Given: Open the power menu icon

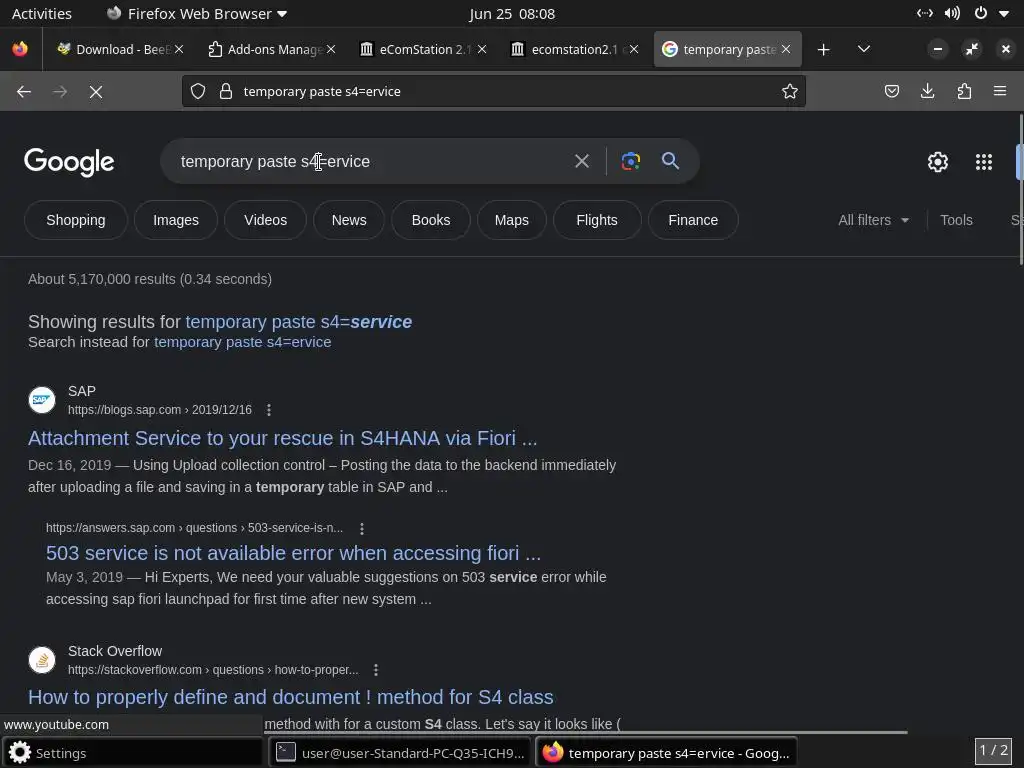Looking at the screenshot, I should click(x=980, y=14).
